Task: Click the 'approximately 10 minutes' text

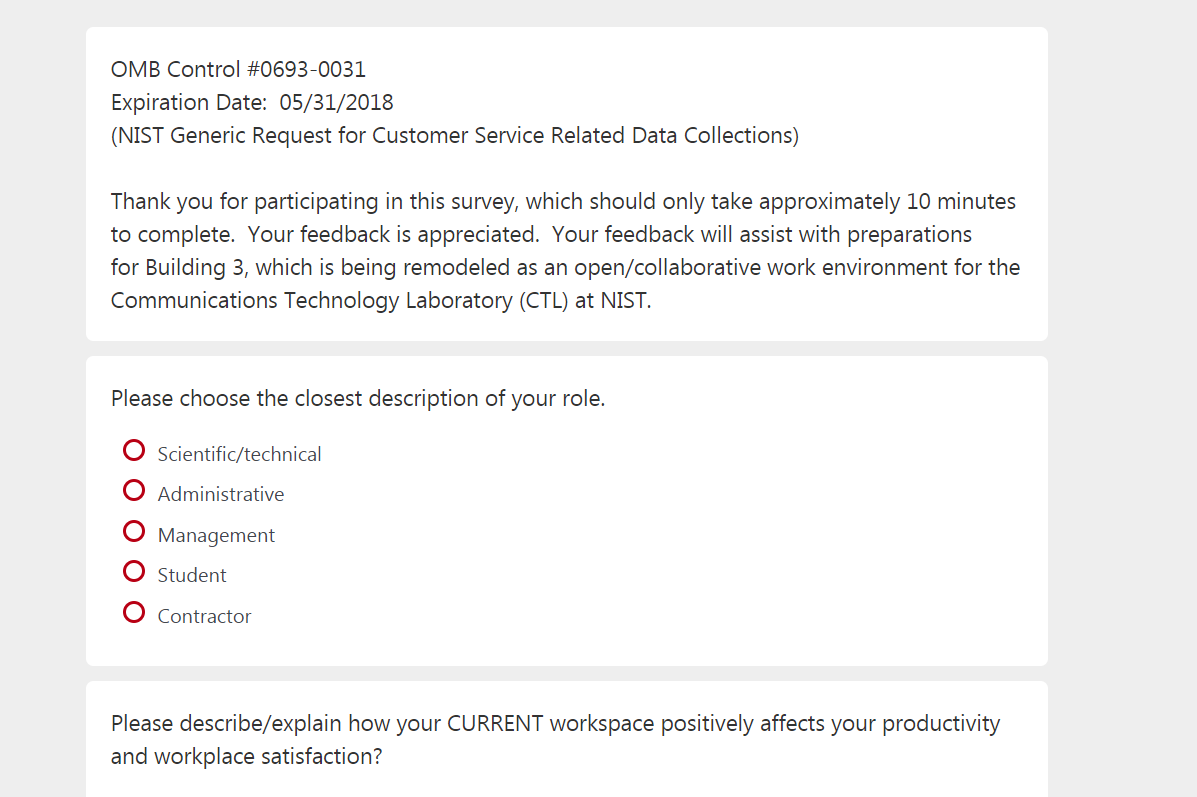Action: 887,201
